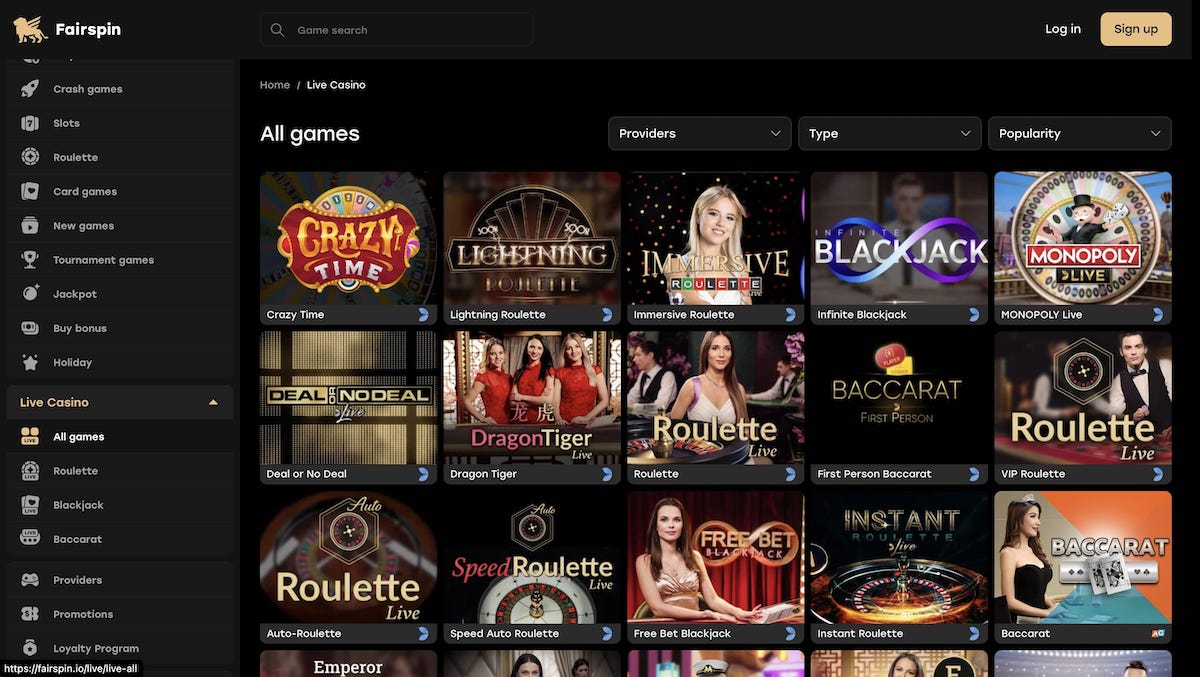This screenshot has height=677, width=1200.
Task: Click the Holiday icon in sidebar
Action: coord(30,362)
